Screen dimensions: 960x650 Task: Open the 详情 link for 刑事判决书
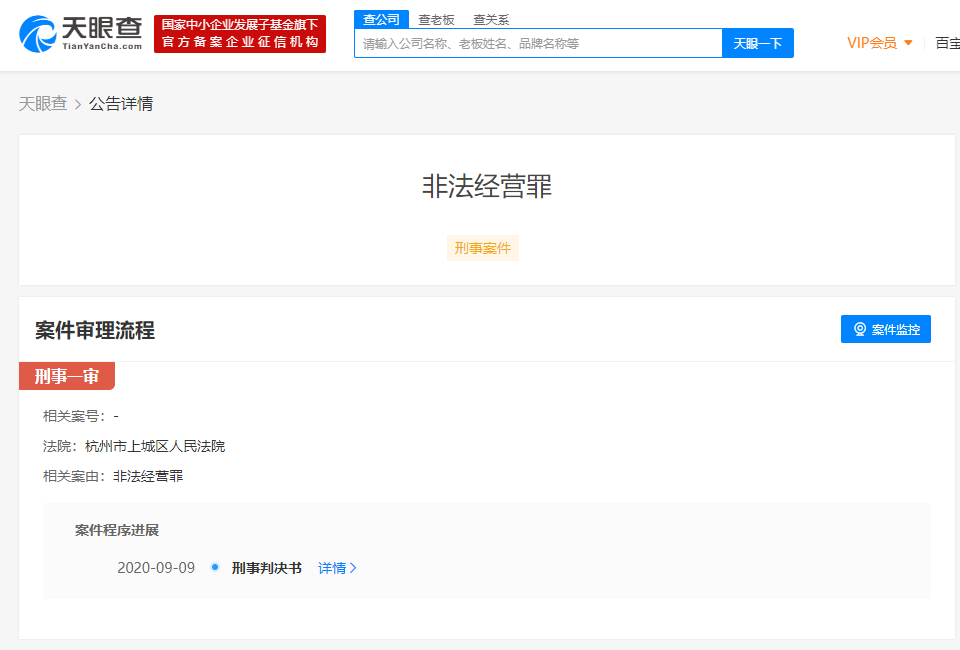(332, 568)
